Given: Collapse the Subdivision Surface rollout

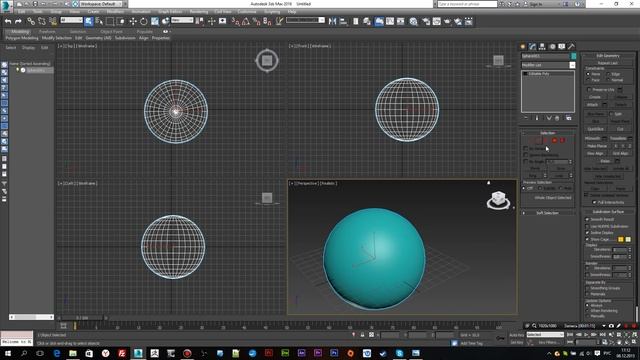Looking at the screenshot, I should [608, 211].
